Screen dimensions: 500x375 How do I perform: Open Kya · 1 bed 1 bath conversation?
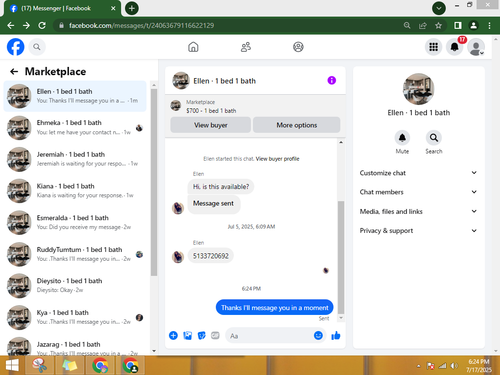pos(75,318)
